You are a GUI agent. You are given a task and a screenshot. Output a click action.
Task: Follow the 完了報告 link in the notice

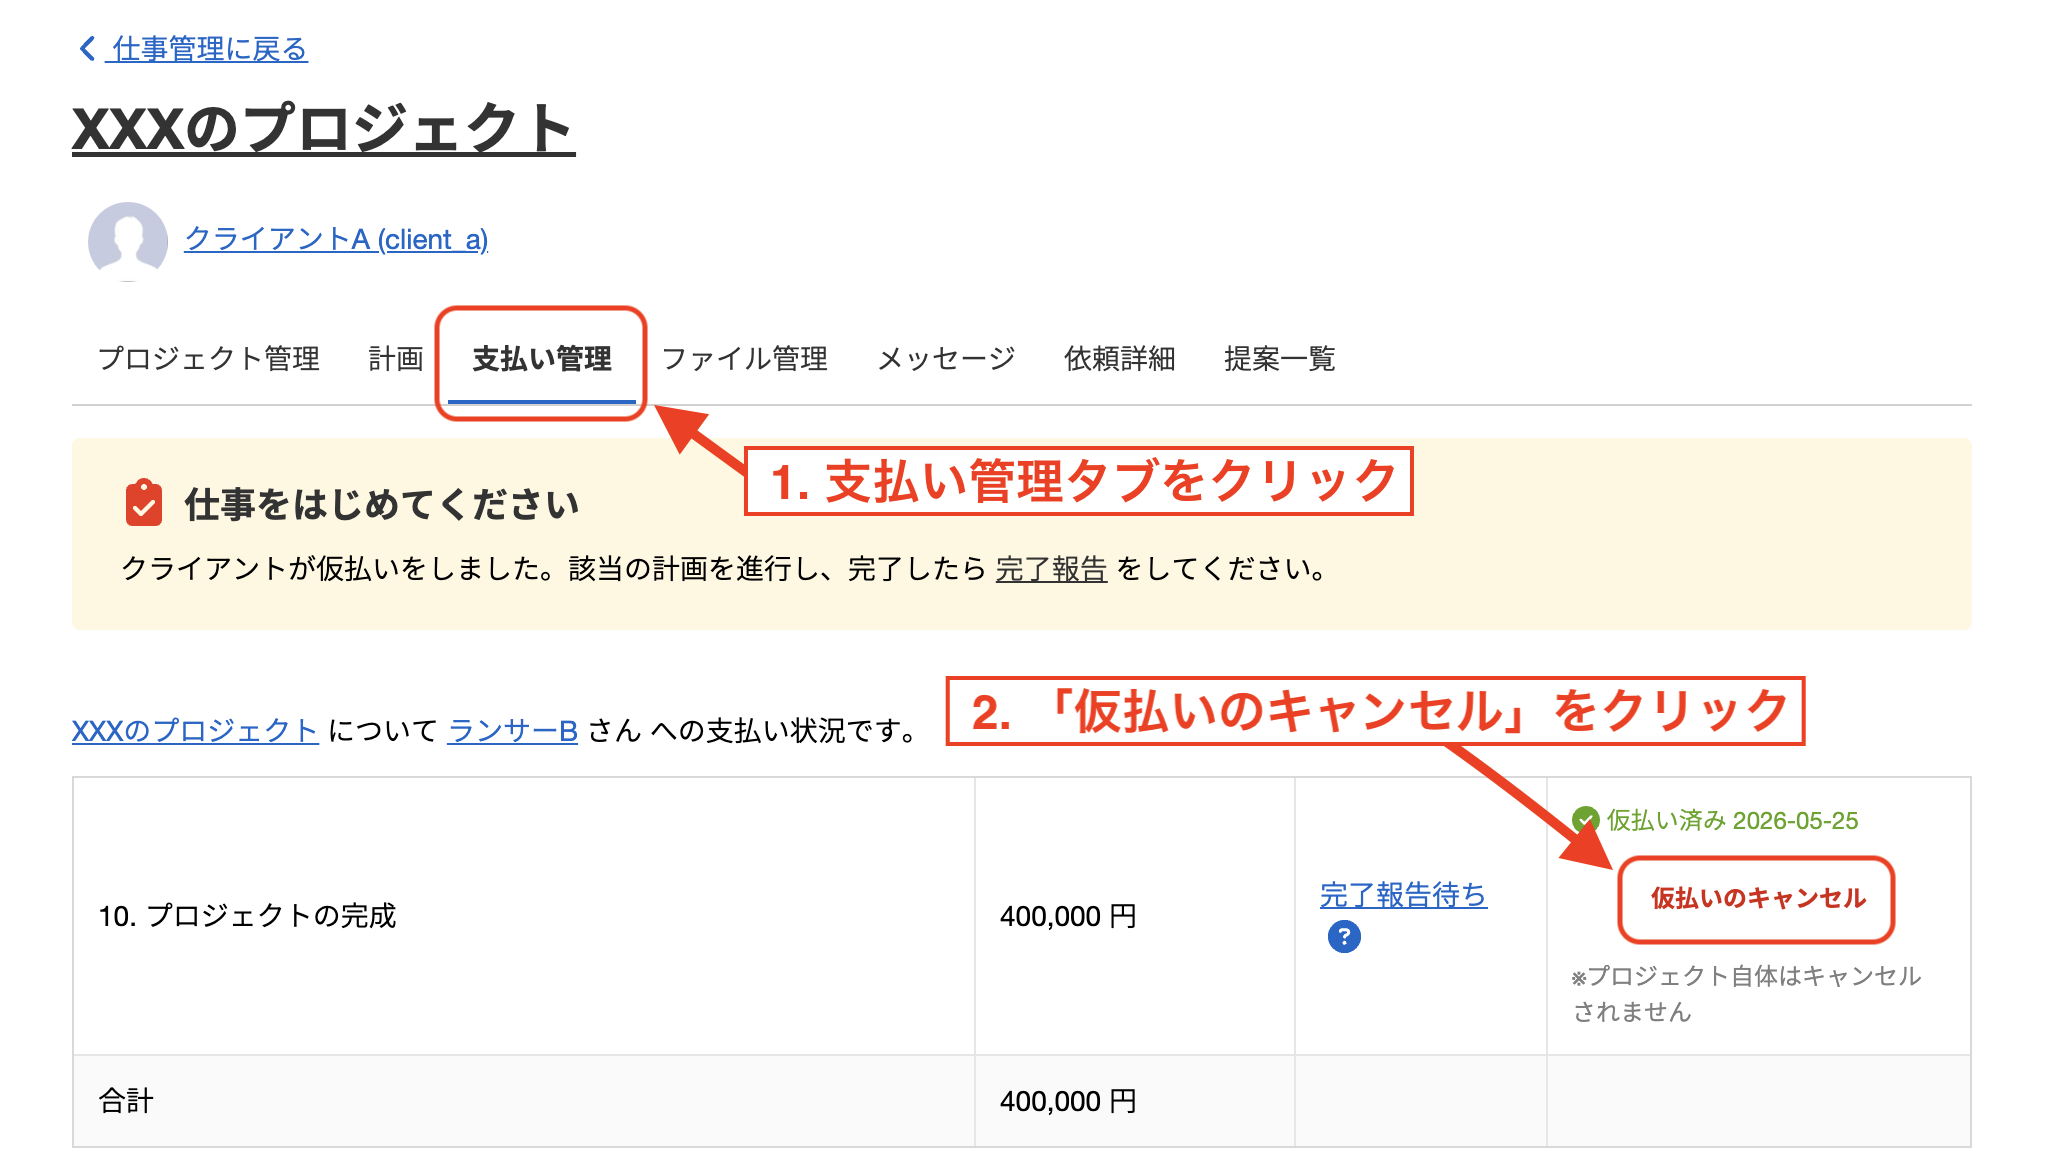[x=1051, y=569]
